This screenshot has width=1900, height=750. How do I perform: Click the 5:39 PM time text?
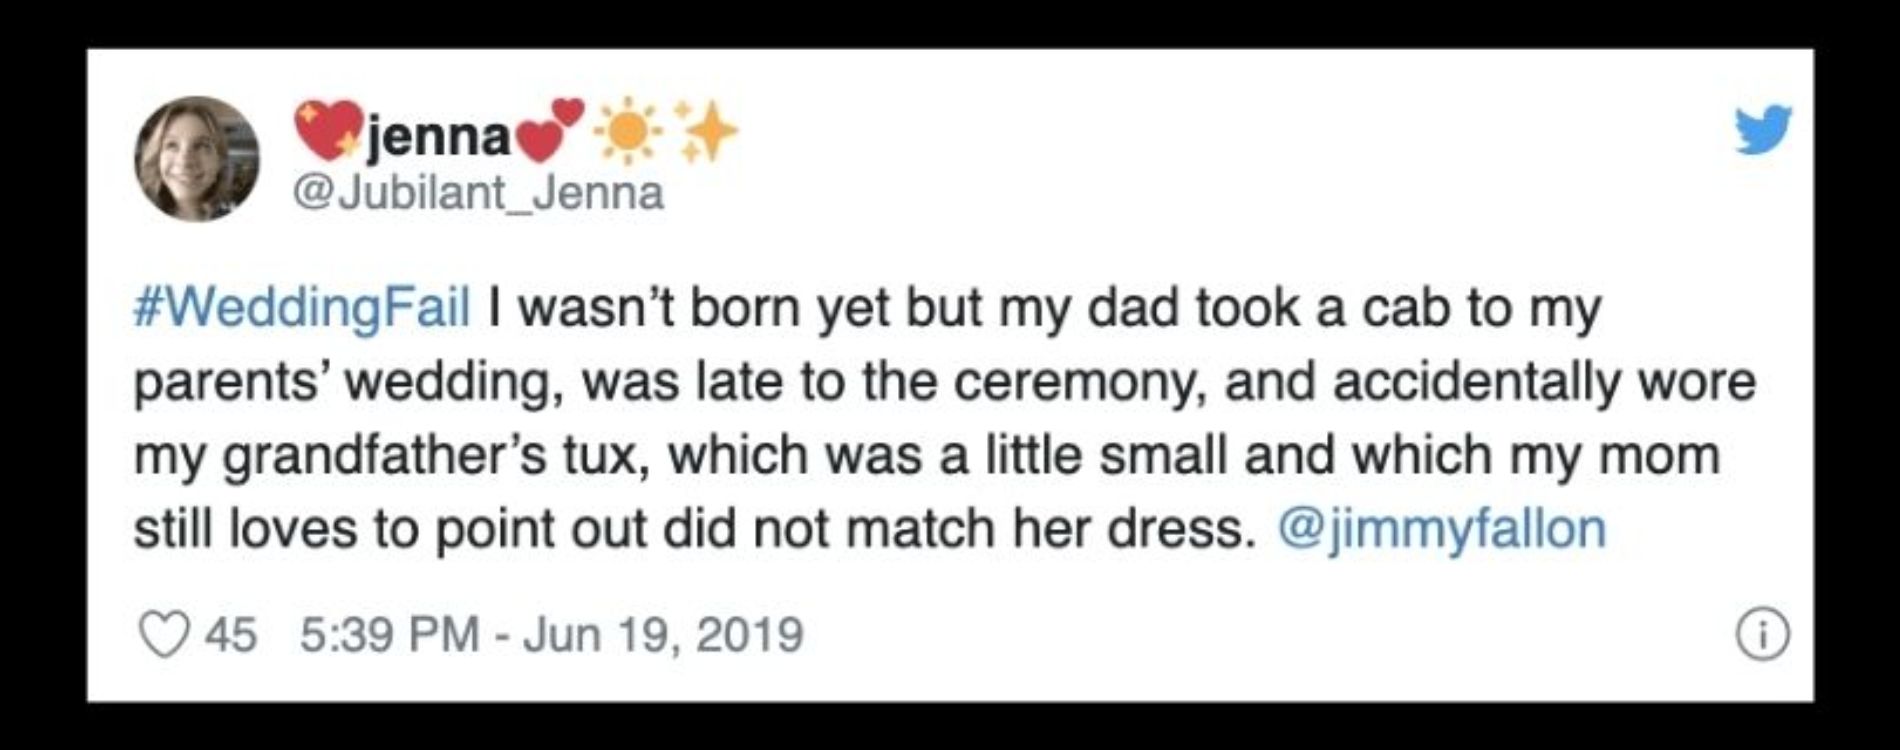[x=390, y=635]
